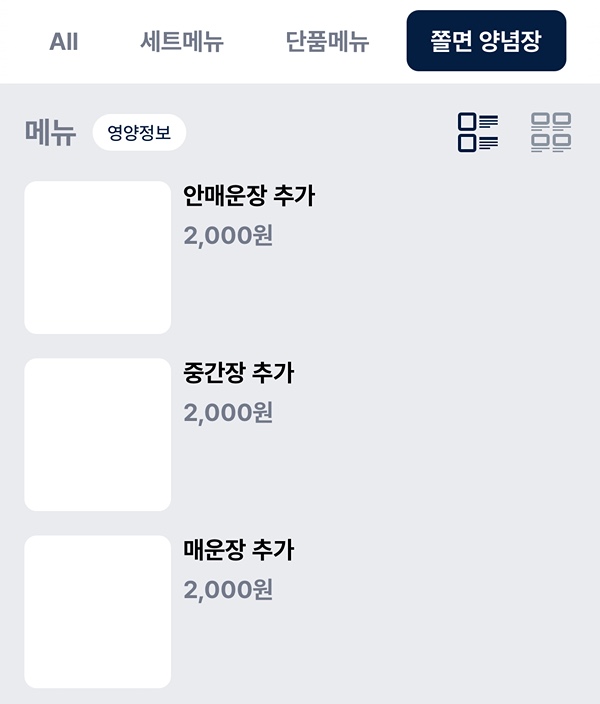
Task: Switch to list view layout
Action: click(478, 132)
